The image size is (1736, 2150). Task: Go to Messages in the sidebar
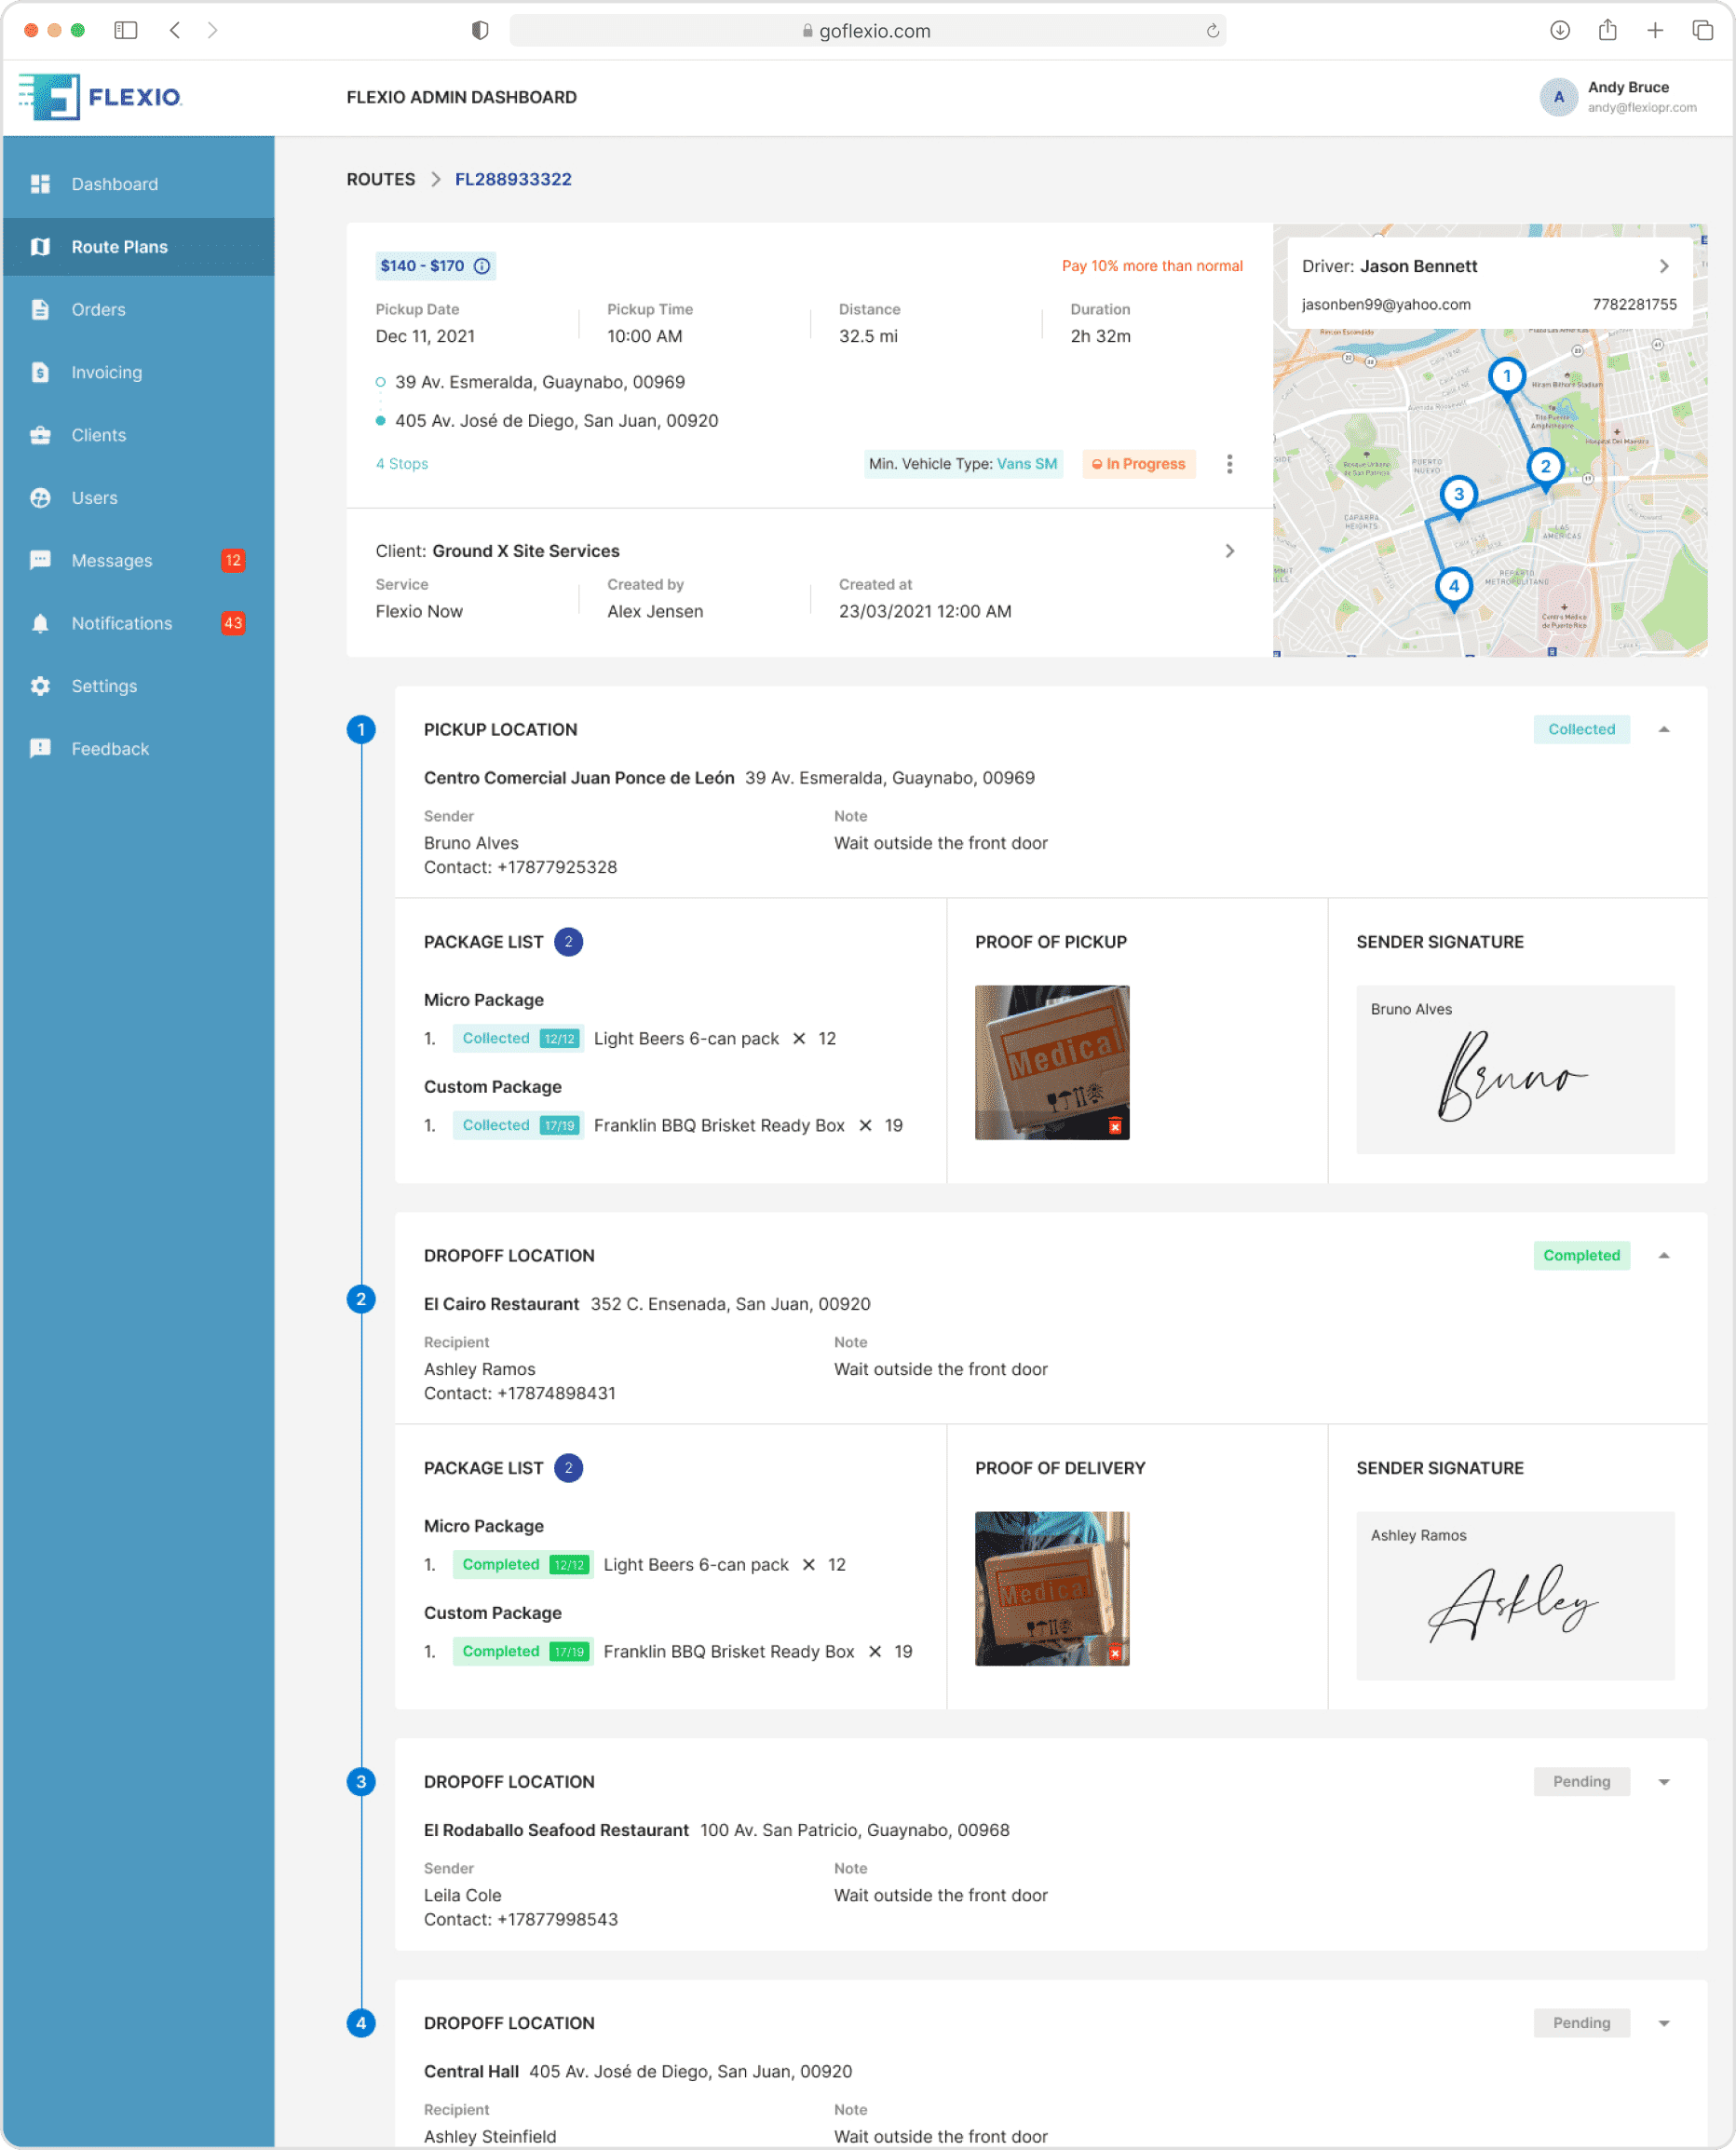(111, 561)
